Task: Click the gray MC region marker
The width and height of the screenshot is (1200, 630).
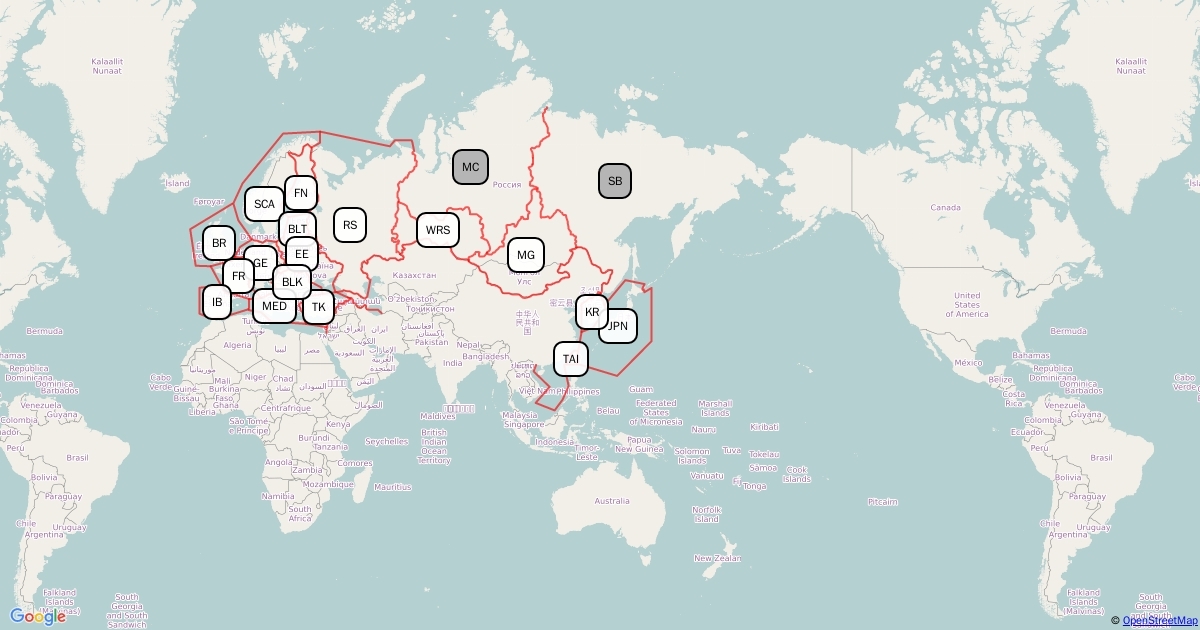Action: coord(470,167)
